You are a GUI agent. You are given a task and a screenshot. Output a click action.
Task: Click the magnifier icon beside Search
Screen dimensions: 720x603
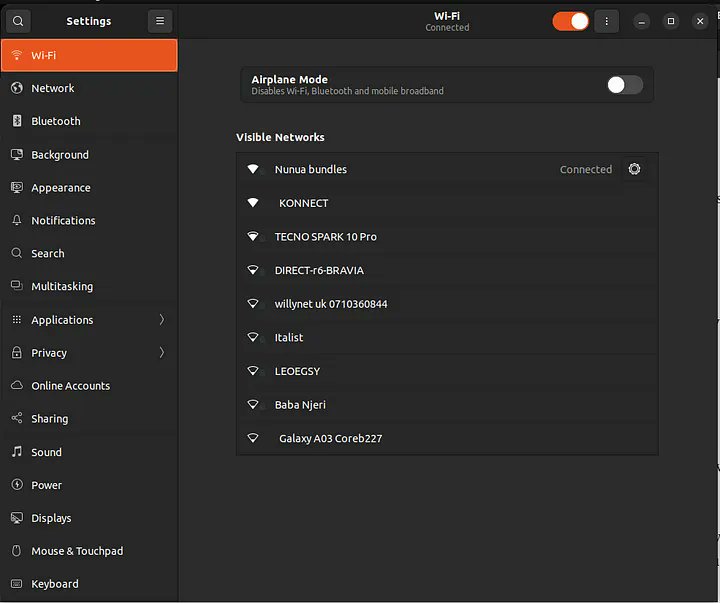17,253
